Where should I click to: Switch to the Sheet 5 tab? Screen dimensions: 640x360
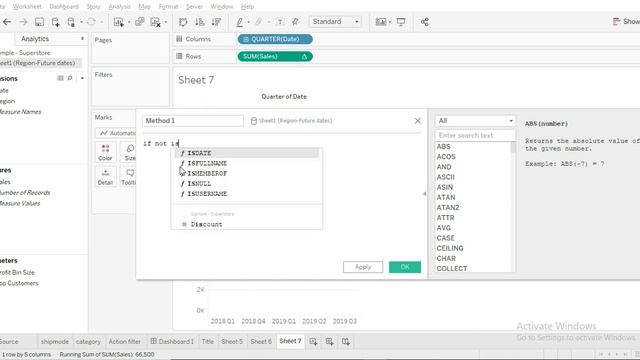pyautogui.click(x=232, y=342)
